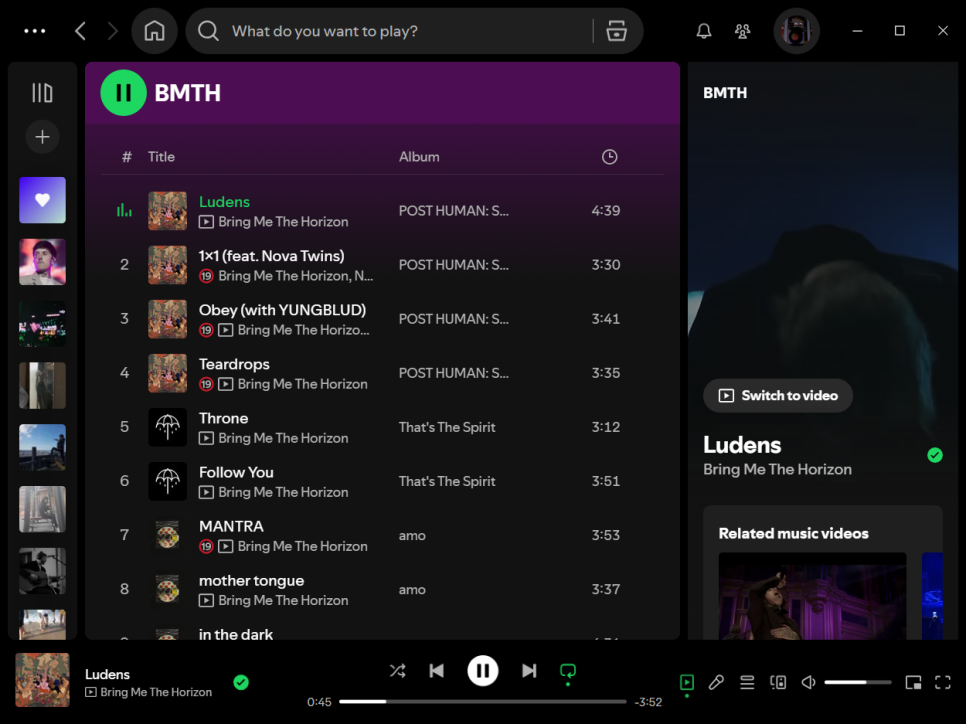This screenshot has height=724, width=966.
Task: Select the track 'Follow You'
Action: tap(236, 473)
